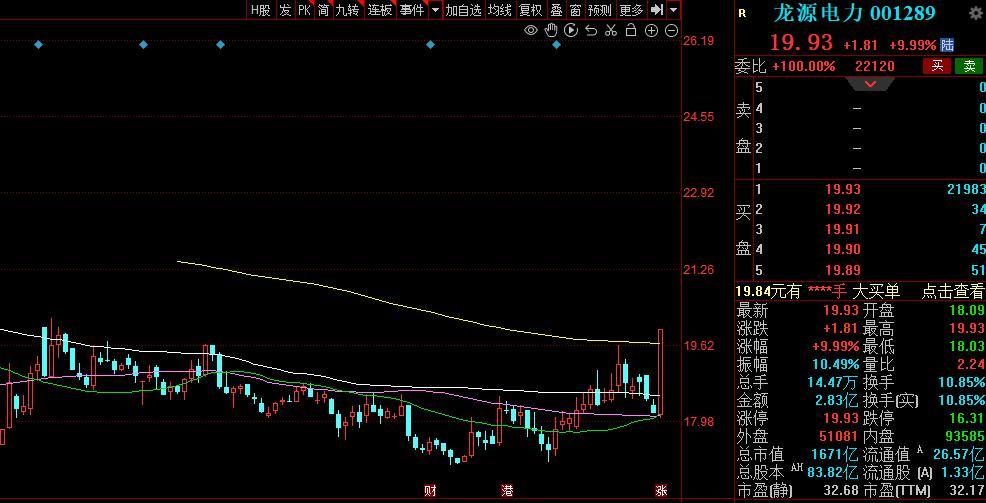Click the undo arrow icon

[591, 30]
